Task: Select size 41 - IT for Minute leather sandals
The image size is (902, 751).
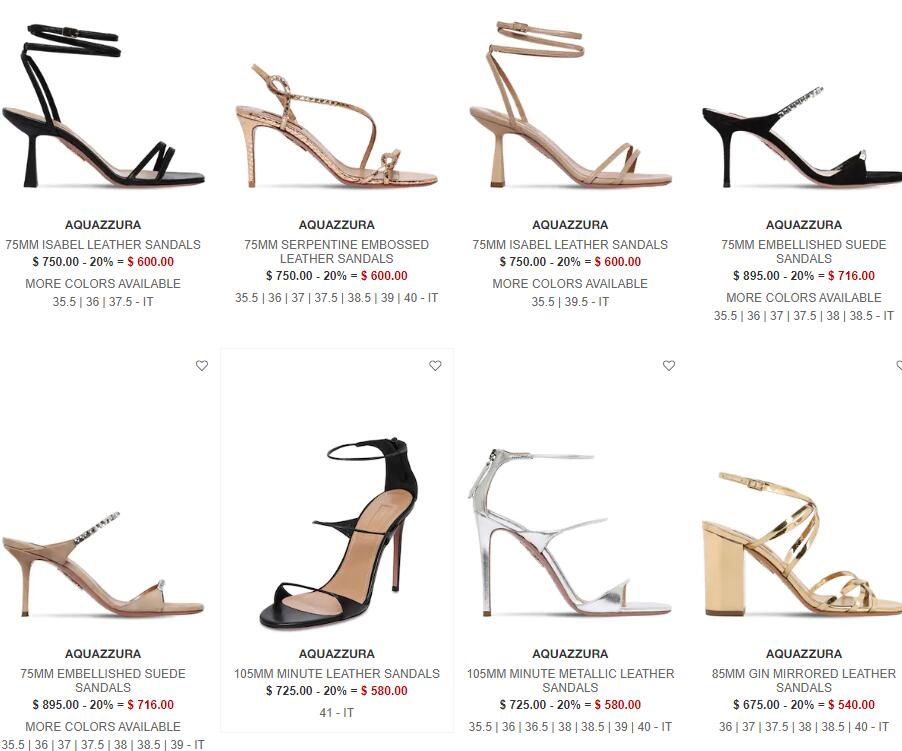Action: tap(337, 712)
